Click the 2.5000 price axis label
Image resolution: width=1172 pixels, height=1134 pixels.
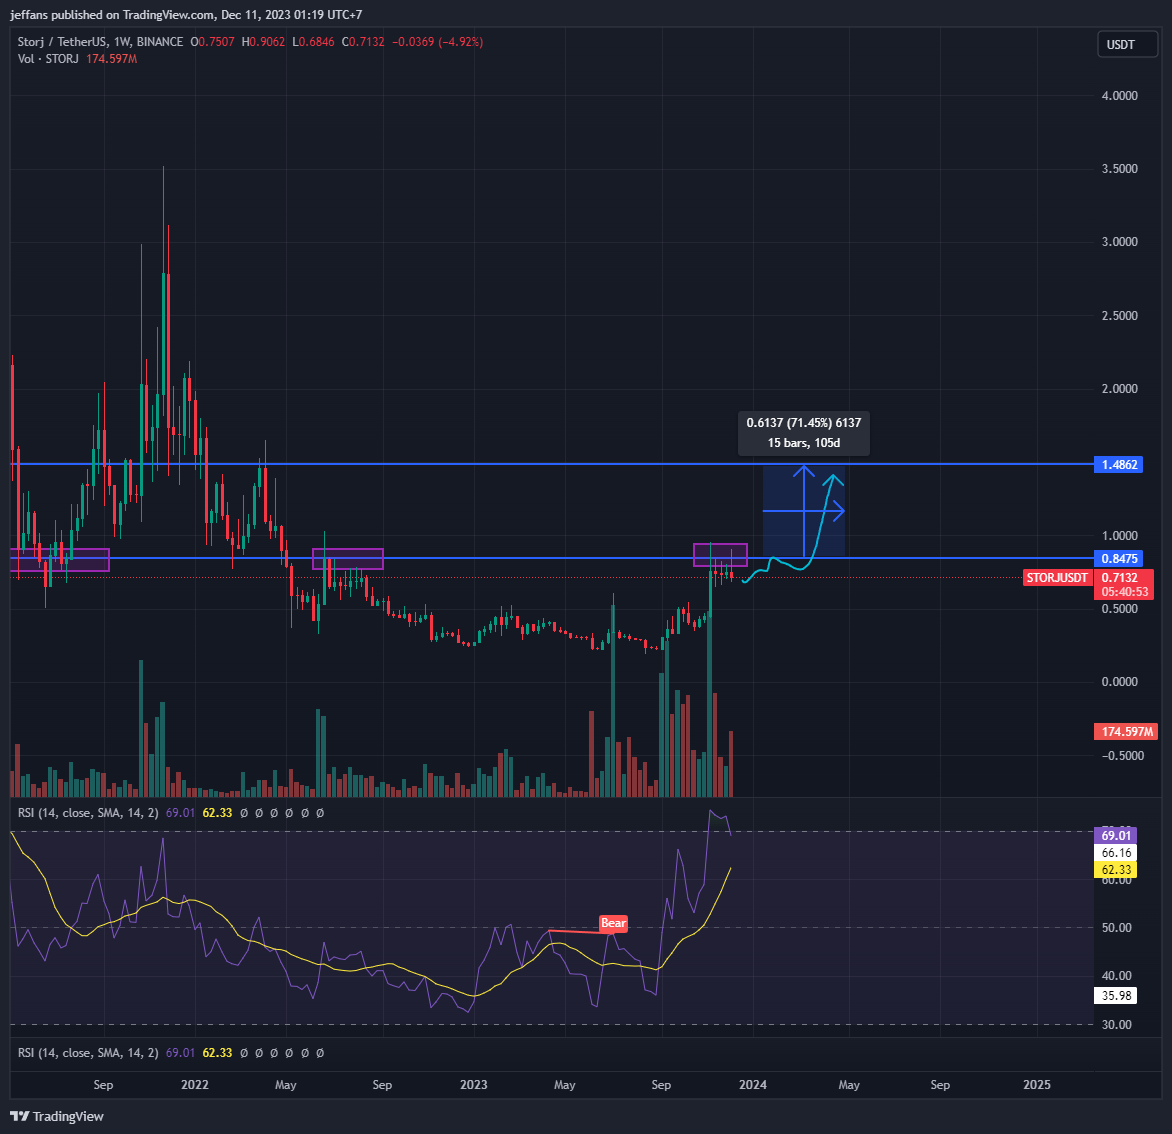[1120, 315]
